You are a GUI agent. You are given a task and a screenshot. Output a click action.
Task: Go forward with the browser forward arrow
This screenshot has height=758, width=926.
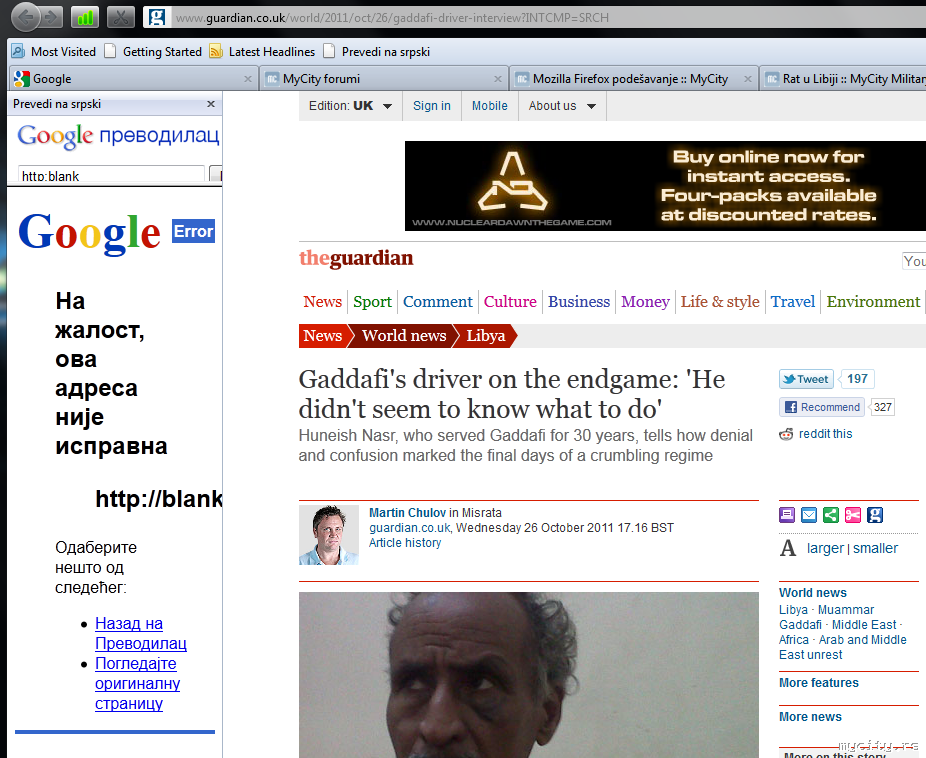pos(52,17)
